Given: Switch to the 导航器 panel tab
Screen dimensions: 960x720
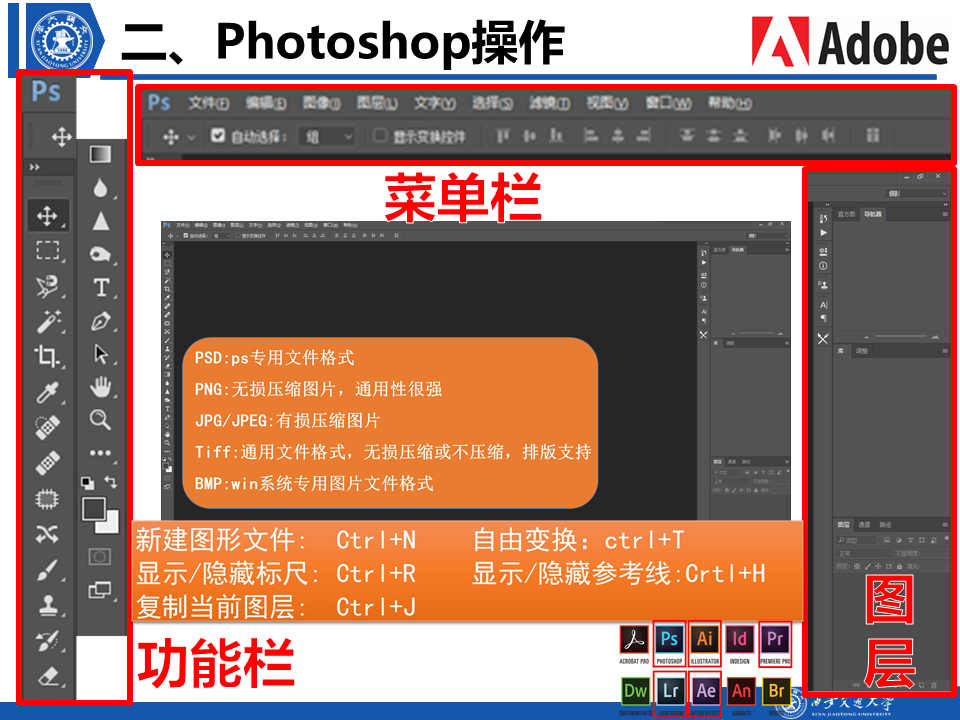Looking at the screenshot, I should coord(874,214).
